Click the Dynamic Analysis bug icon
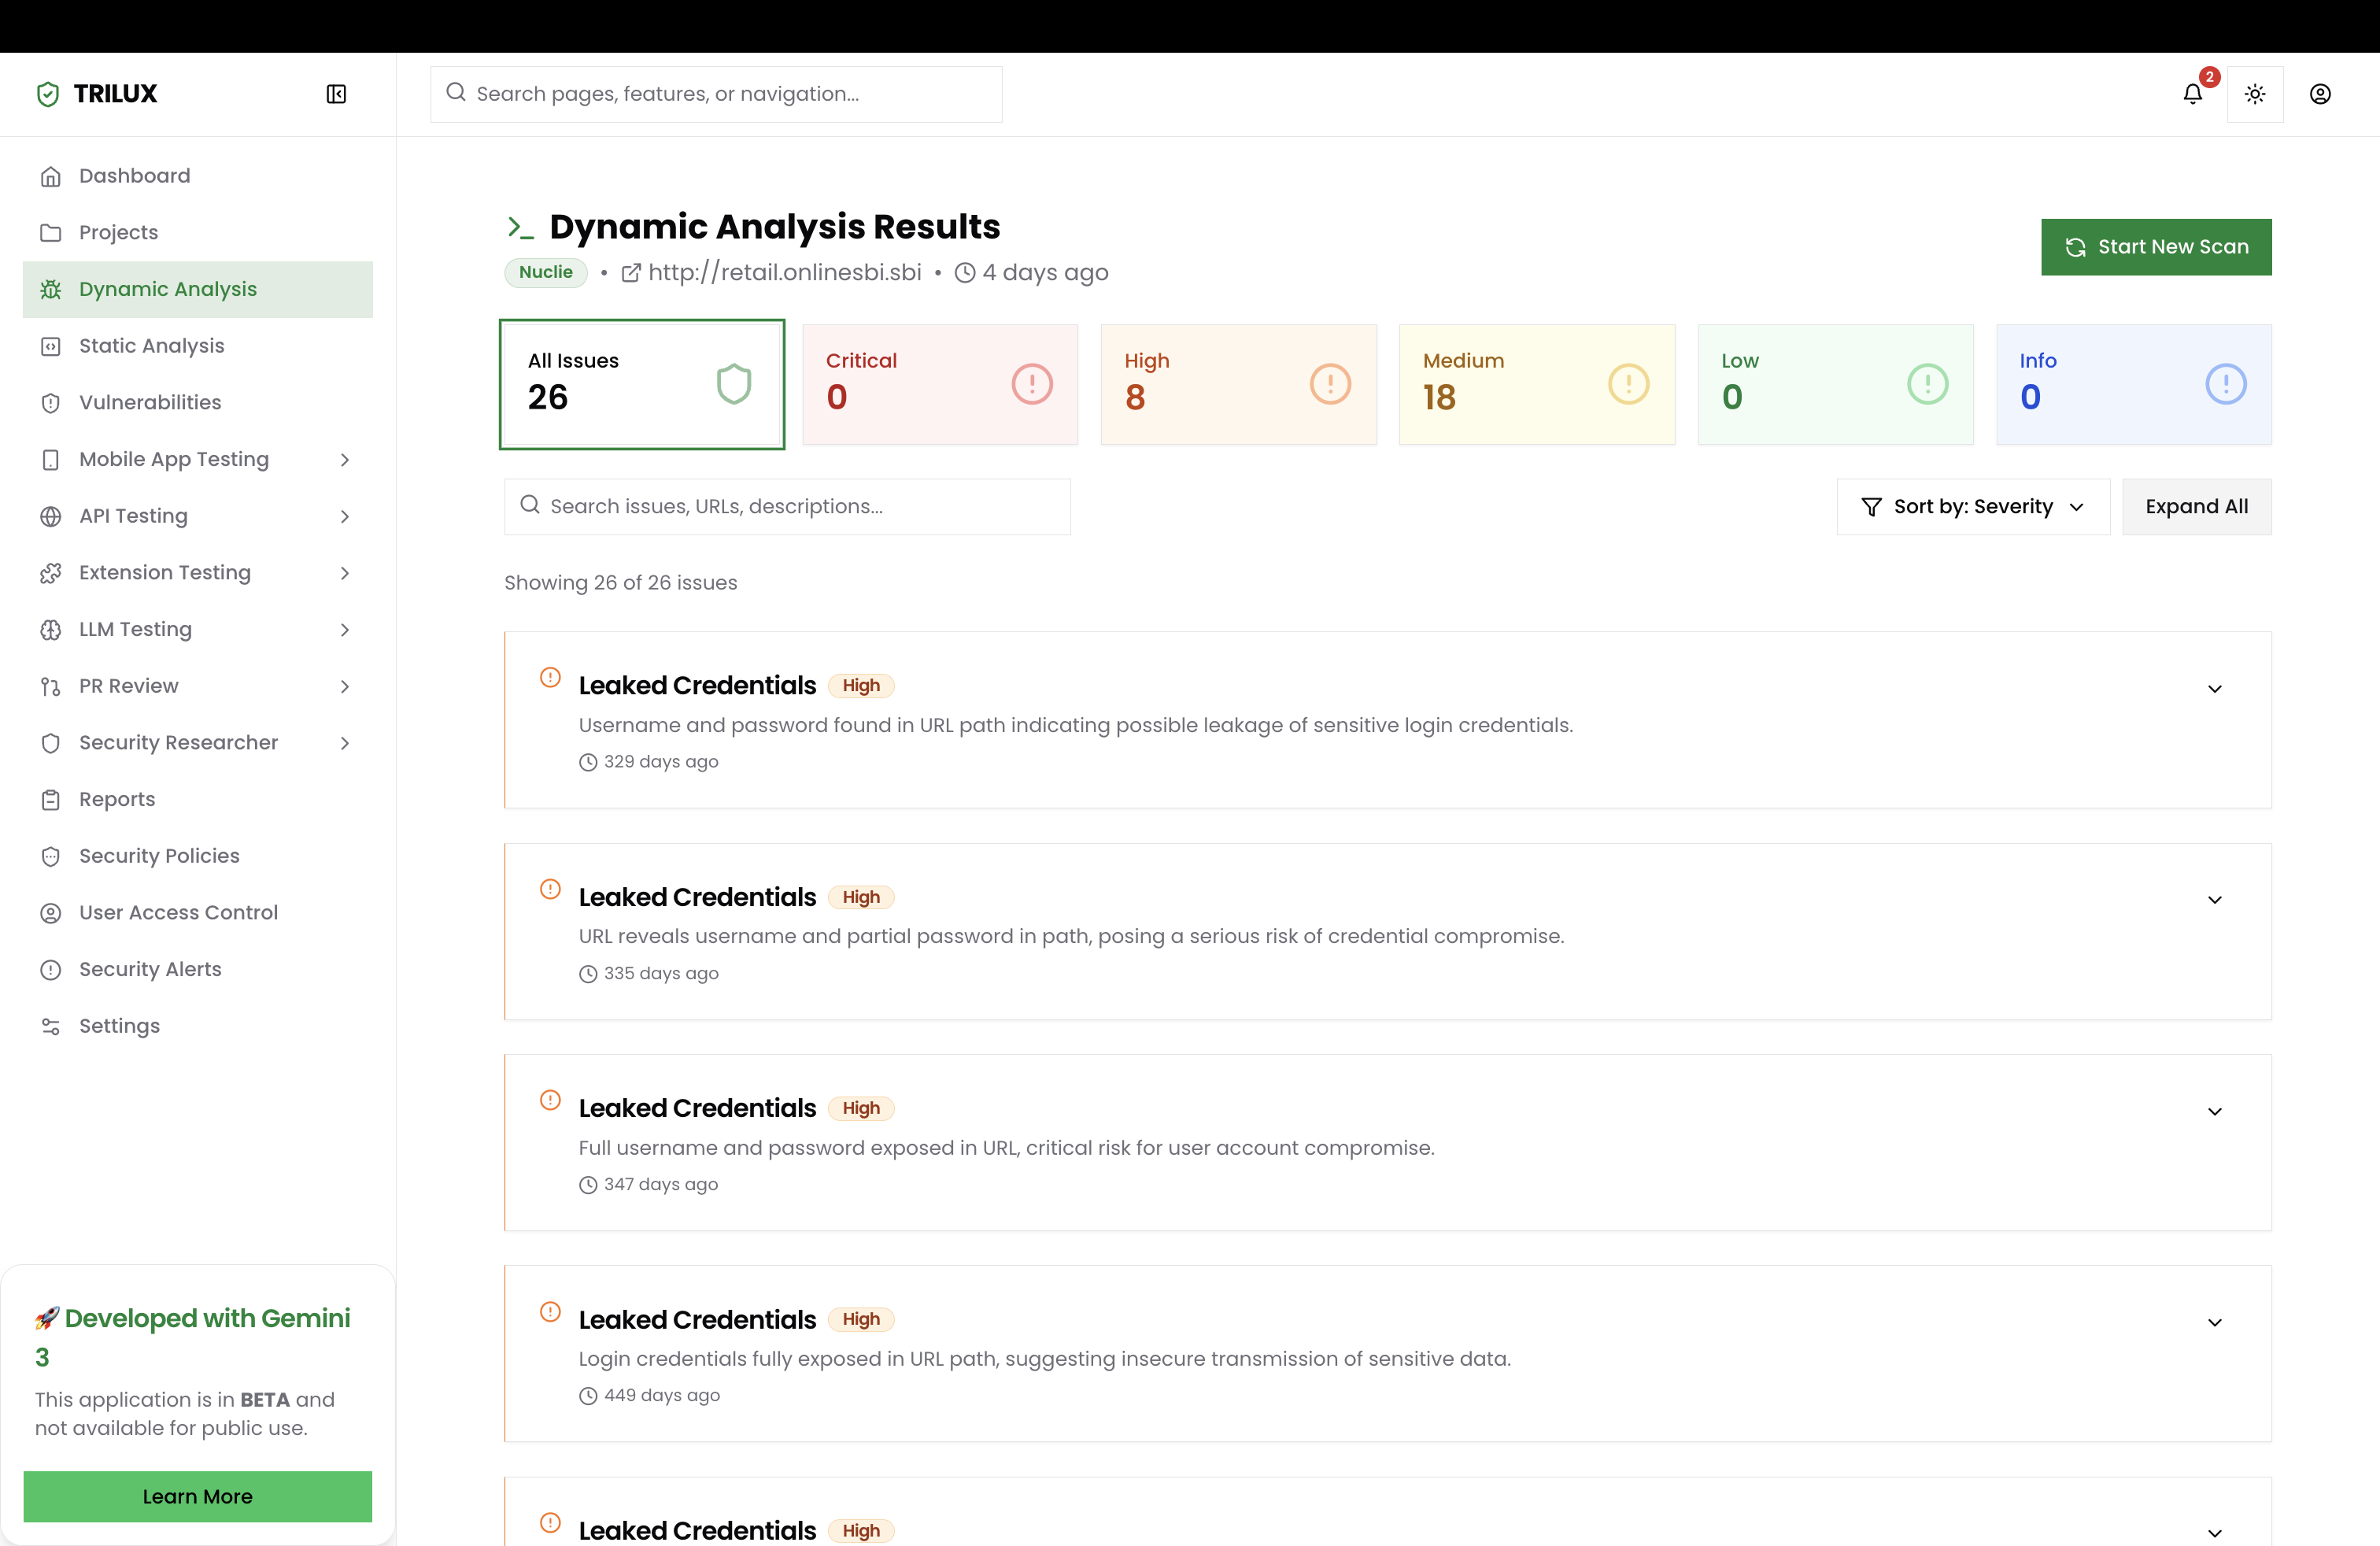 [x=51, y=290]
